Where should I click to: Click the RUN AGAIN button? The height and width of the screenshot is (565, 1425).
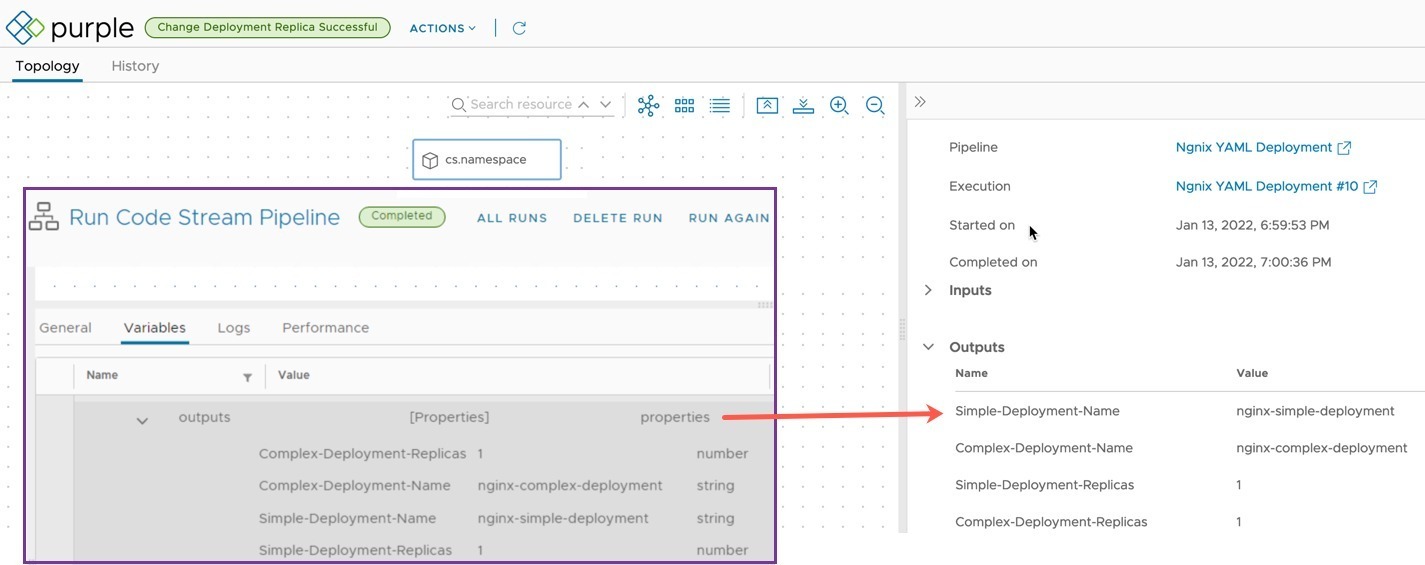[729, 218]
